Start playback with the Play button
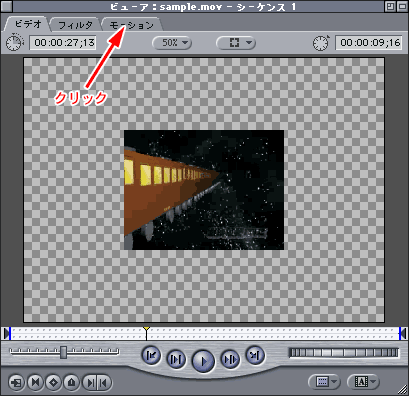The image size is (409, 396). point(203,361)
